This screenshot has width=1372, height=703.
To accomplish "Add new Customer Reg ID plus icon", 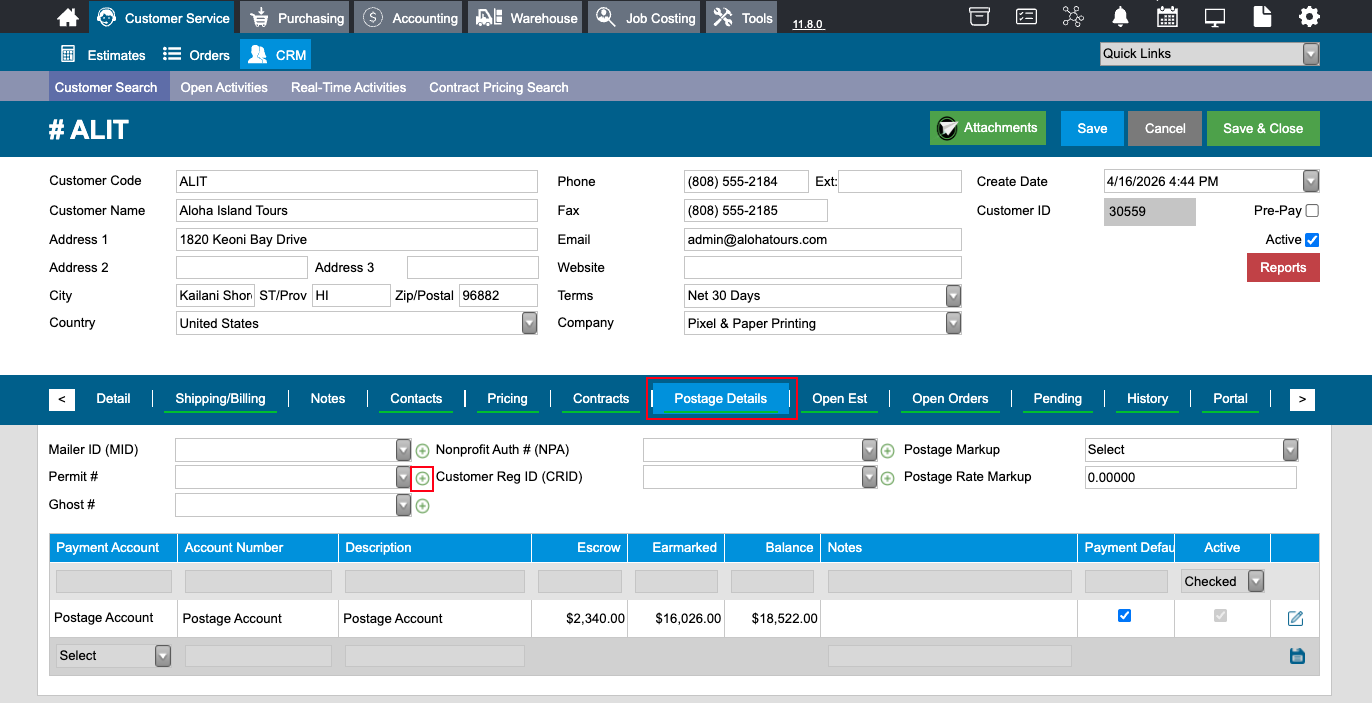I will pyautogui.click(x=887, y=478).
